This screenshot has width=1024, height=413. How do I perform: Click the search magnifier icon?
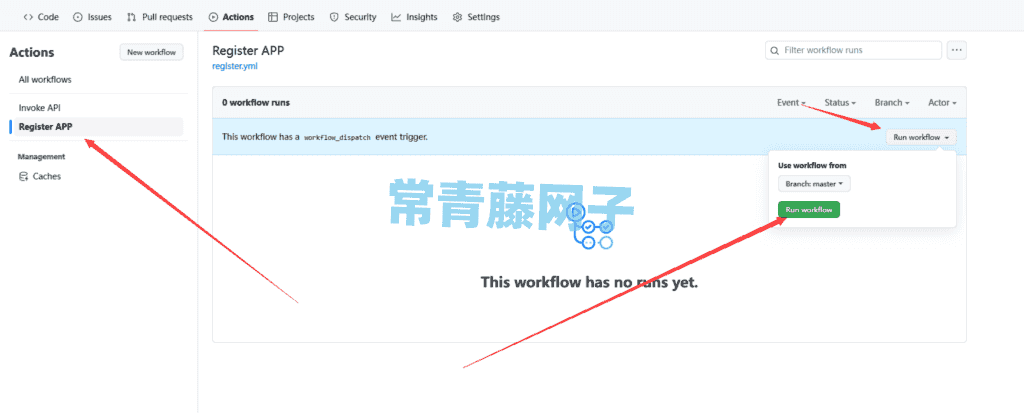[775, 50]
